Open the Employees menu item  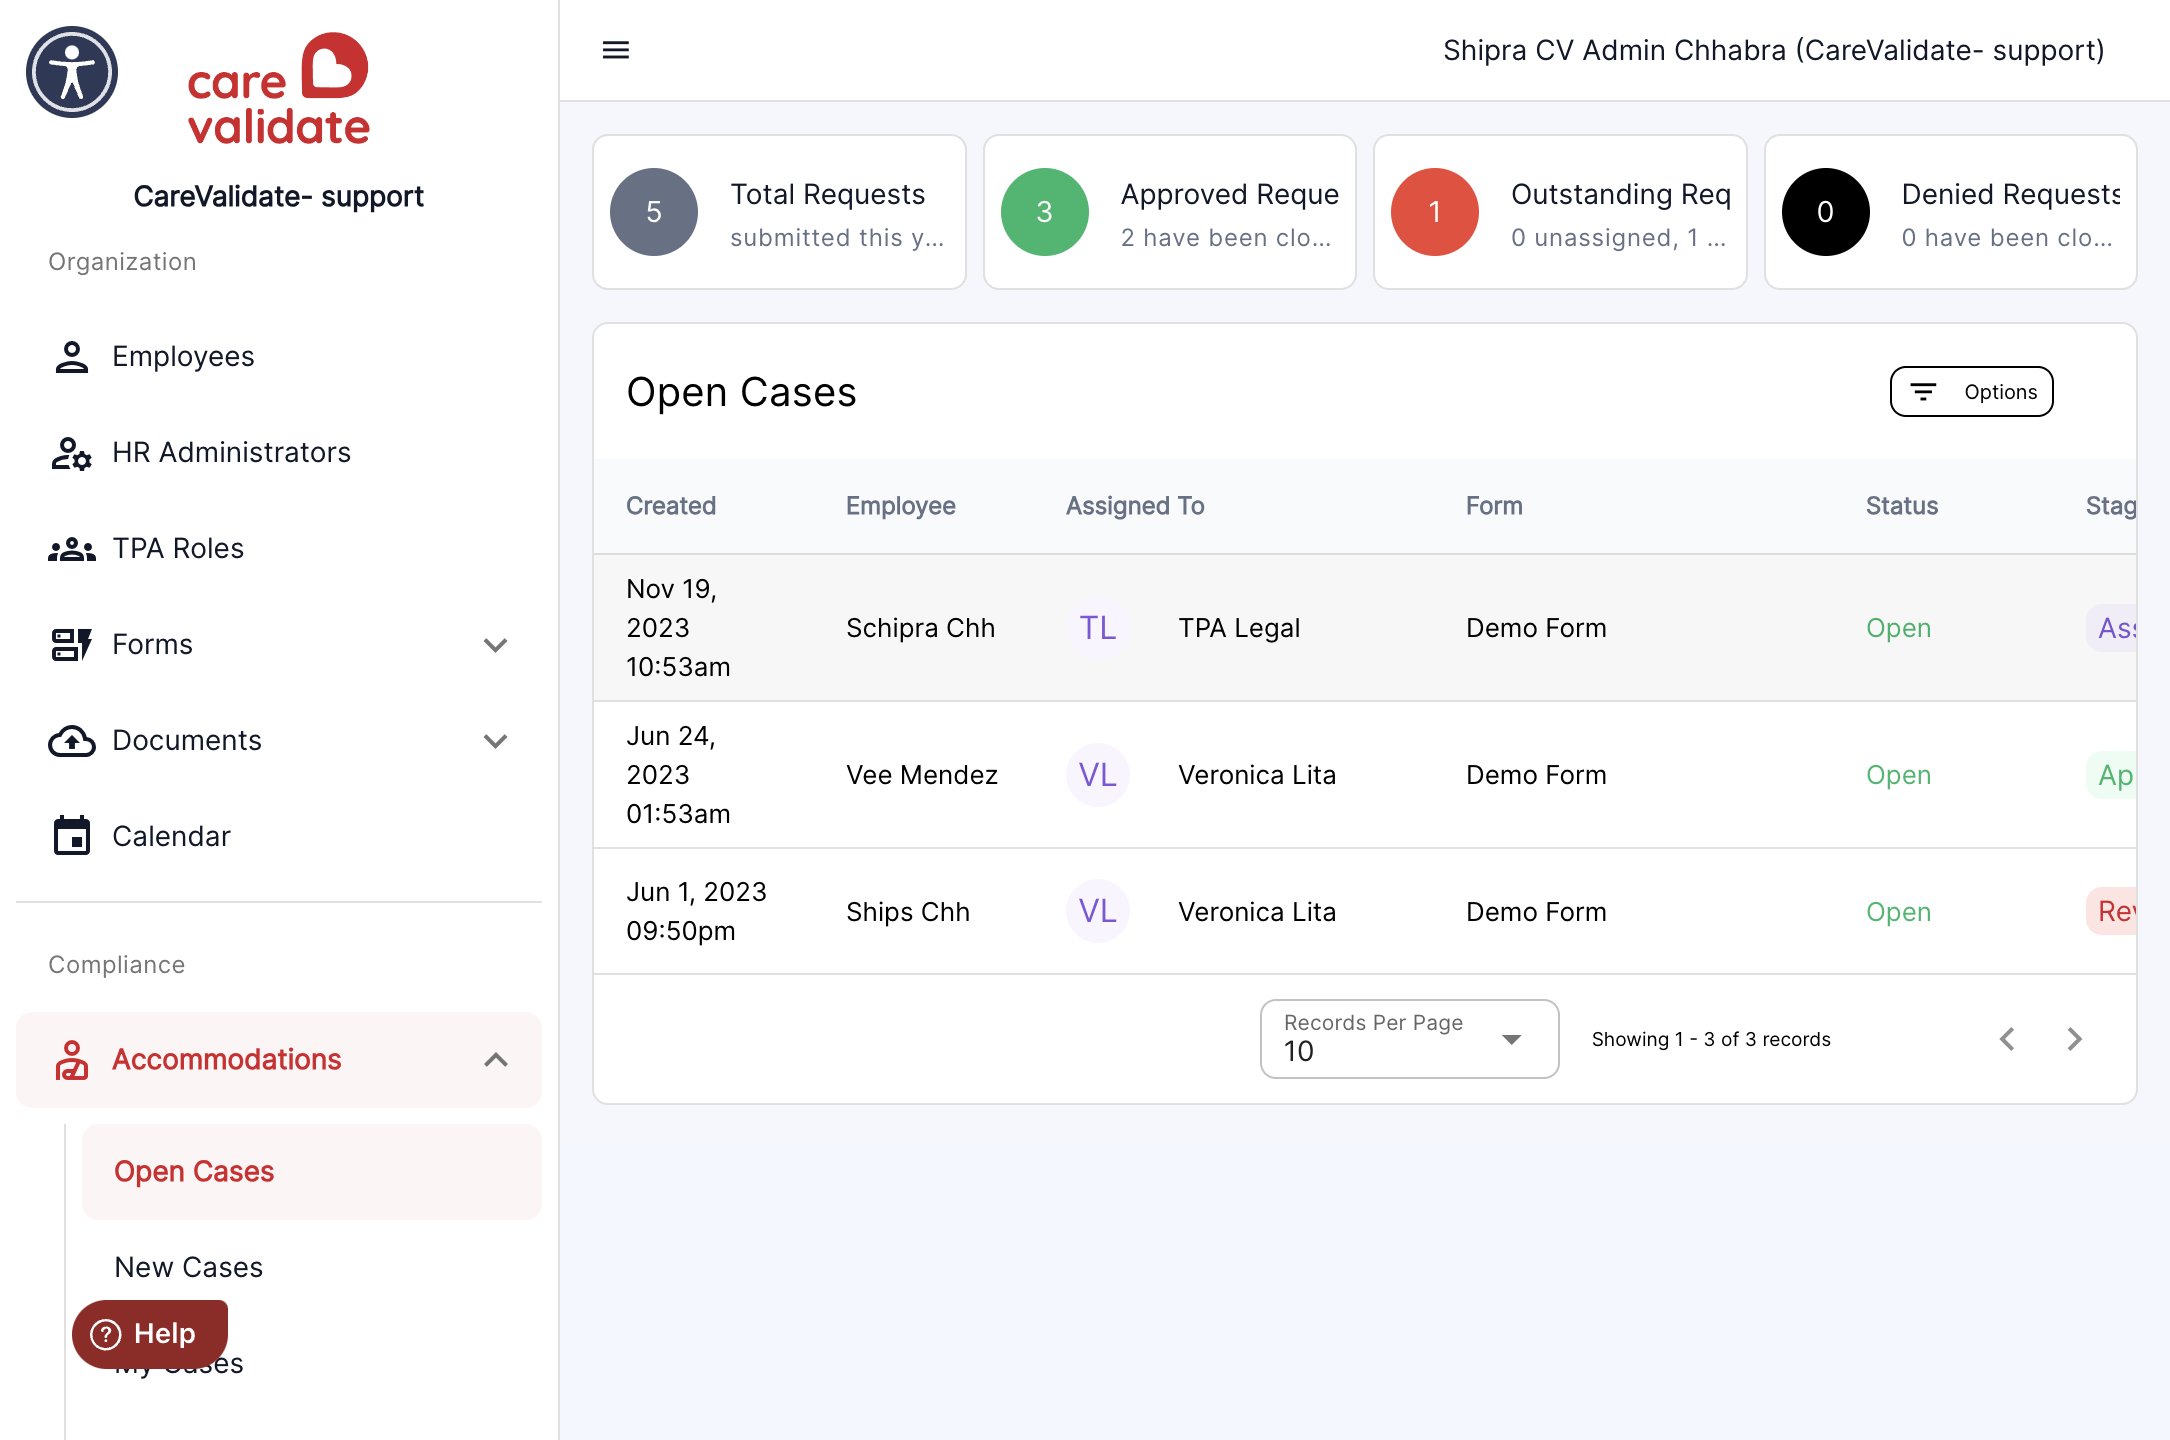coord(279,357)
